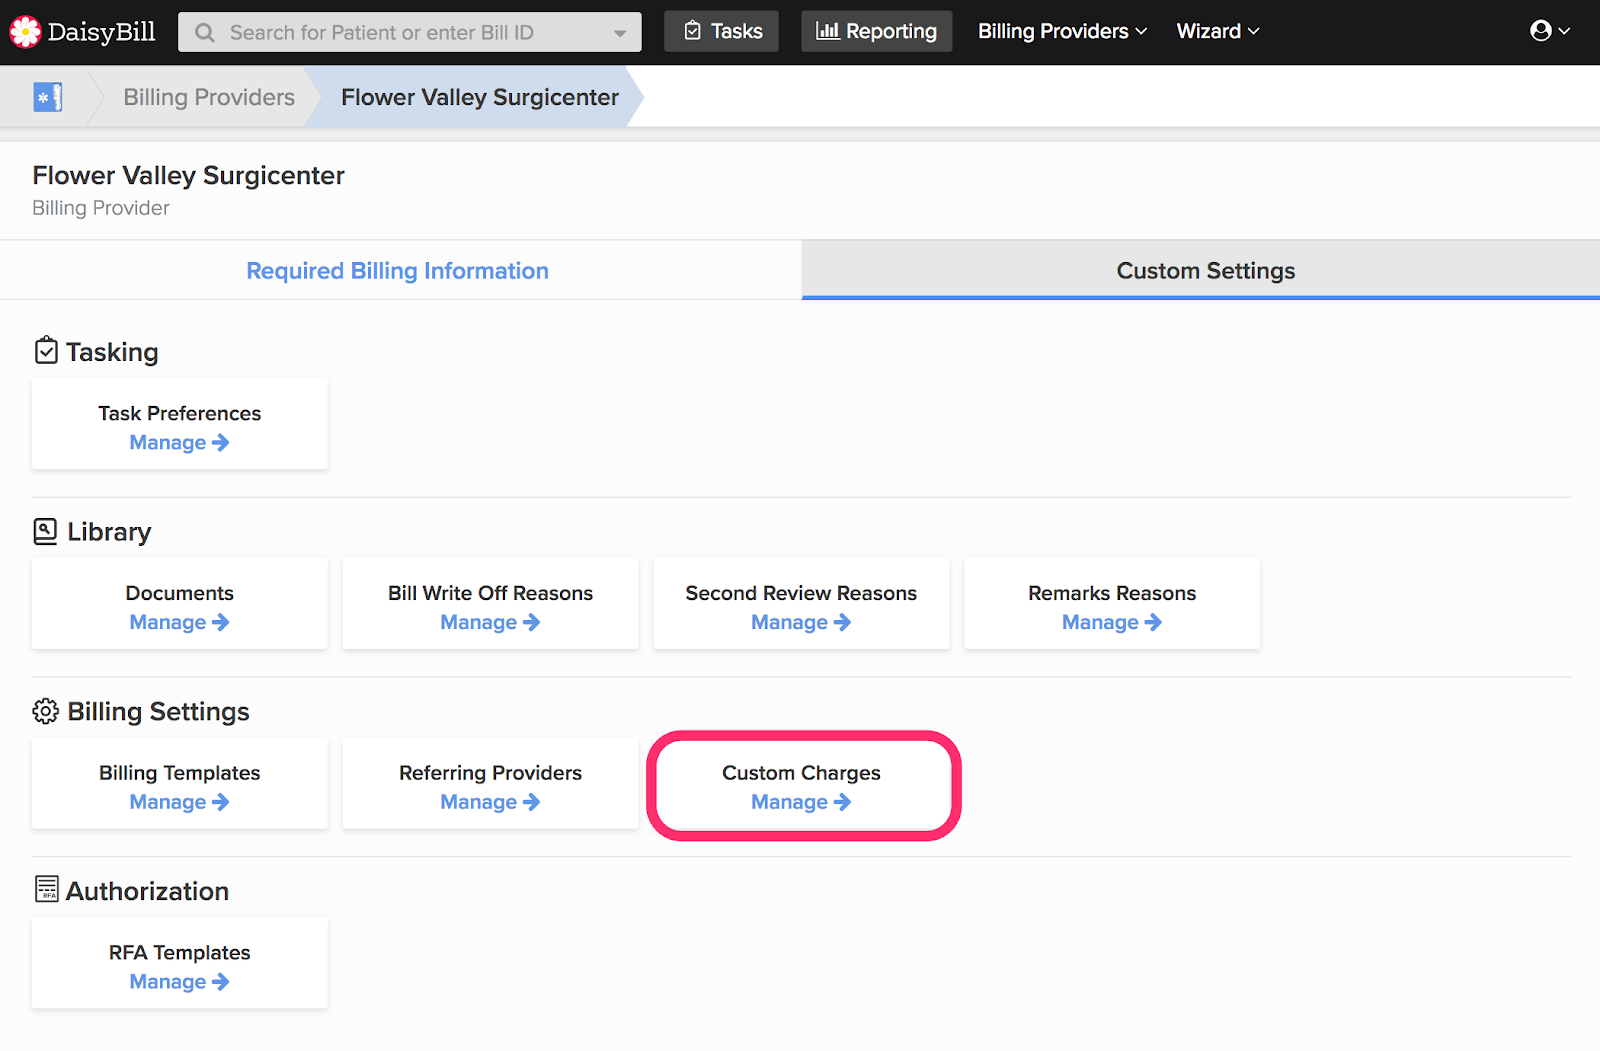Click the Tasking section heading
The image size is (1600, 1051).
112,352
